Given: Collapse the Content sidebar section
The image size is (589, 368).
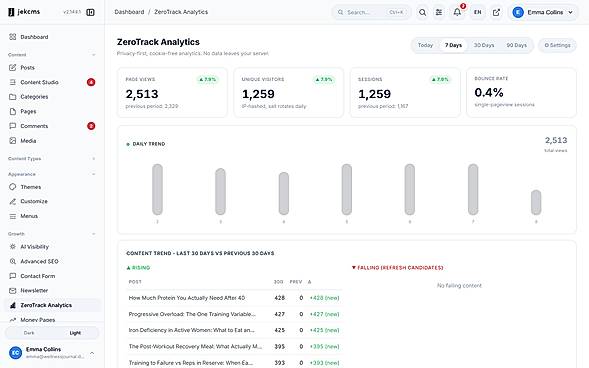Looking at the screenshot, I should click(94, 55).
